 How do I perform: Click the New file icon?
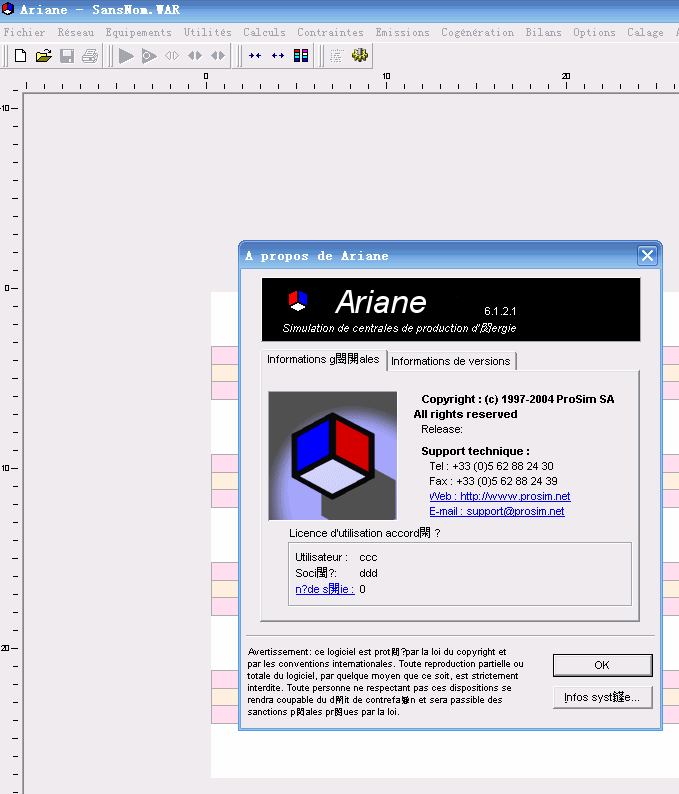tap(20, 56)
